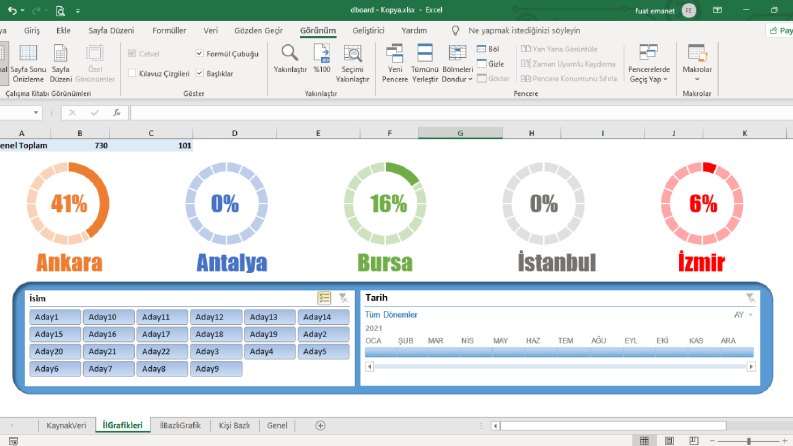The width and height of the screenshot is (793, 446).
Task: Click the Ankara 41% donut chart
Action: pyautogui.click(x=68, y=203)
